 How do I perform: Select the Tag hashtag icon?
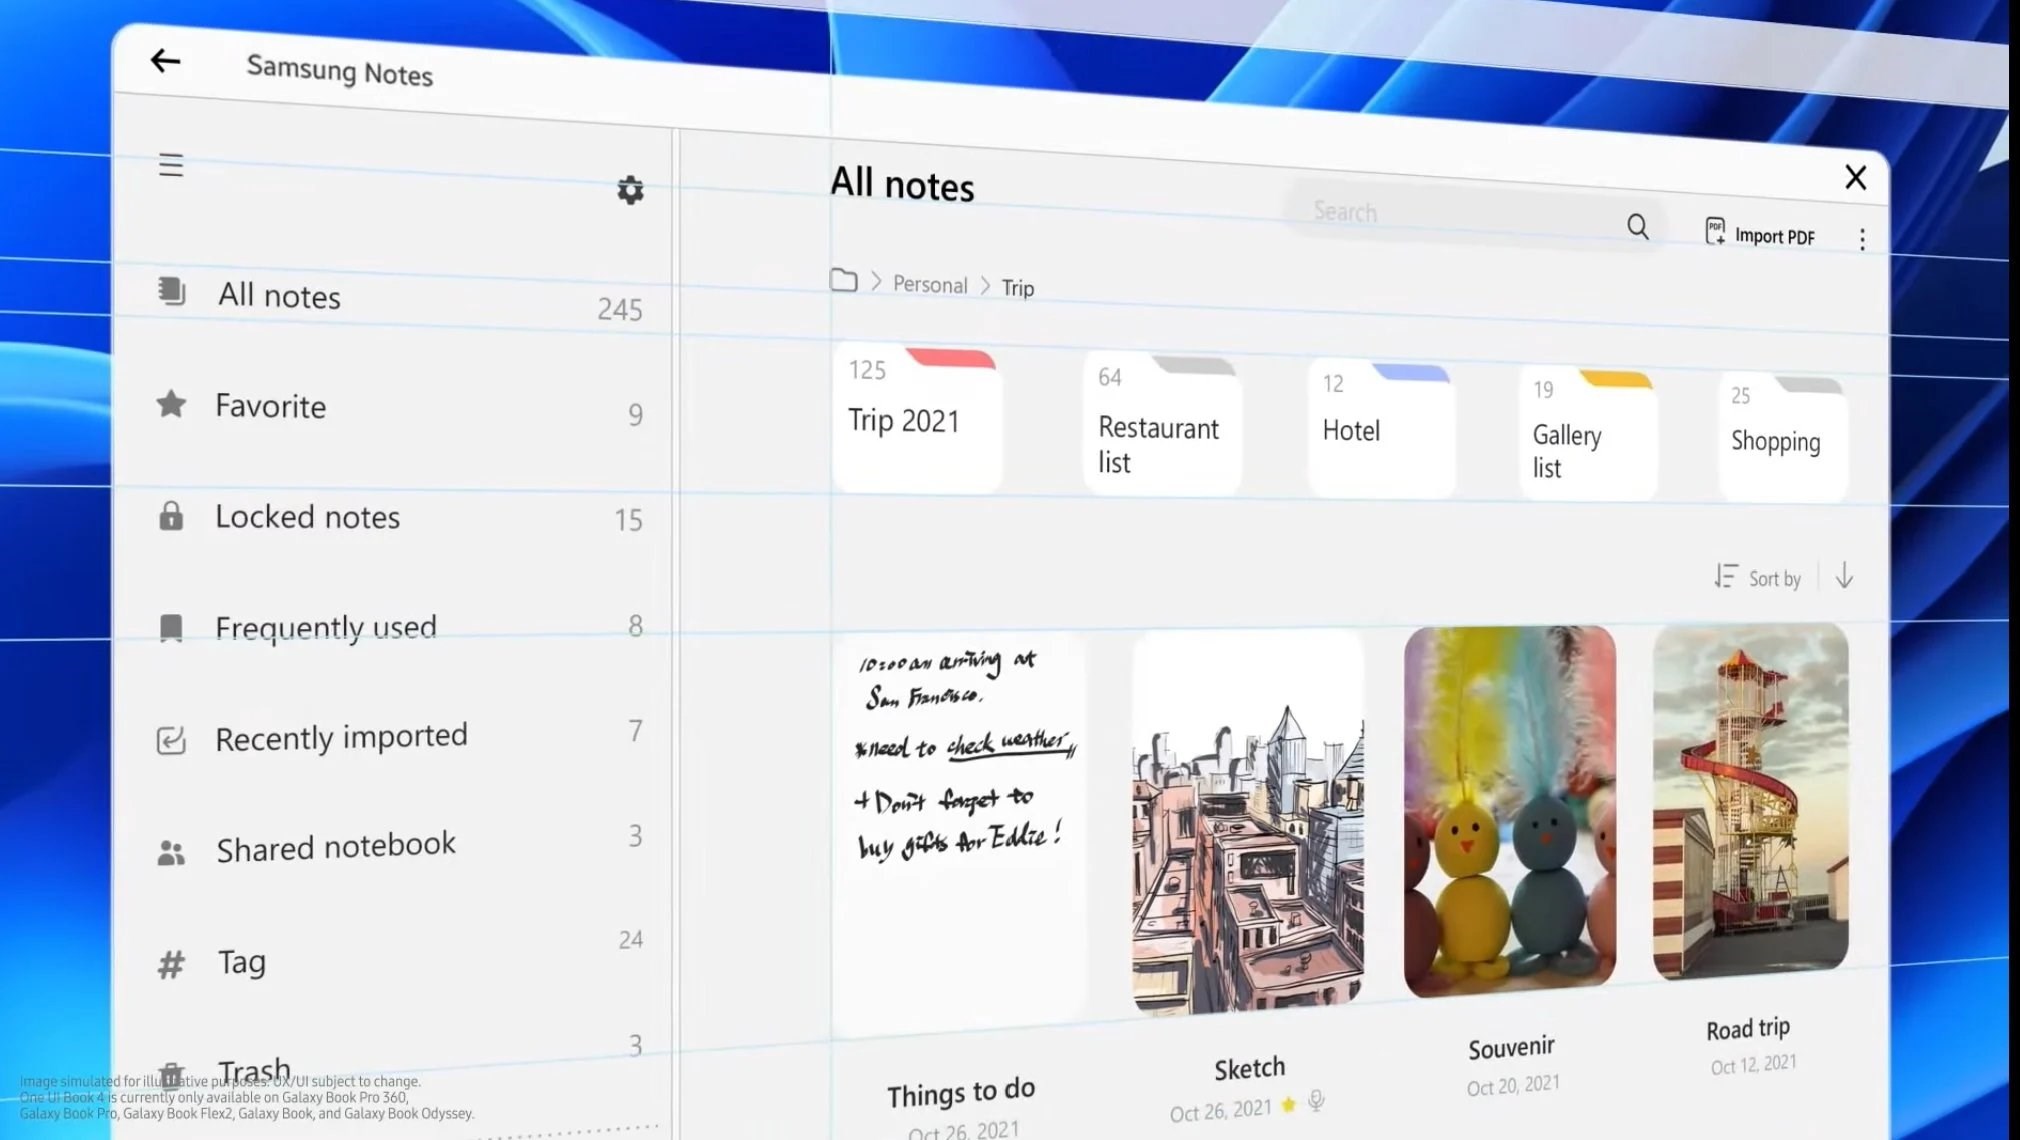[x=171, y=961]
